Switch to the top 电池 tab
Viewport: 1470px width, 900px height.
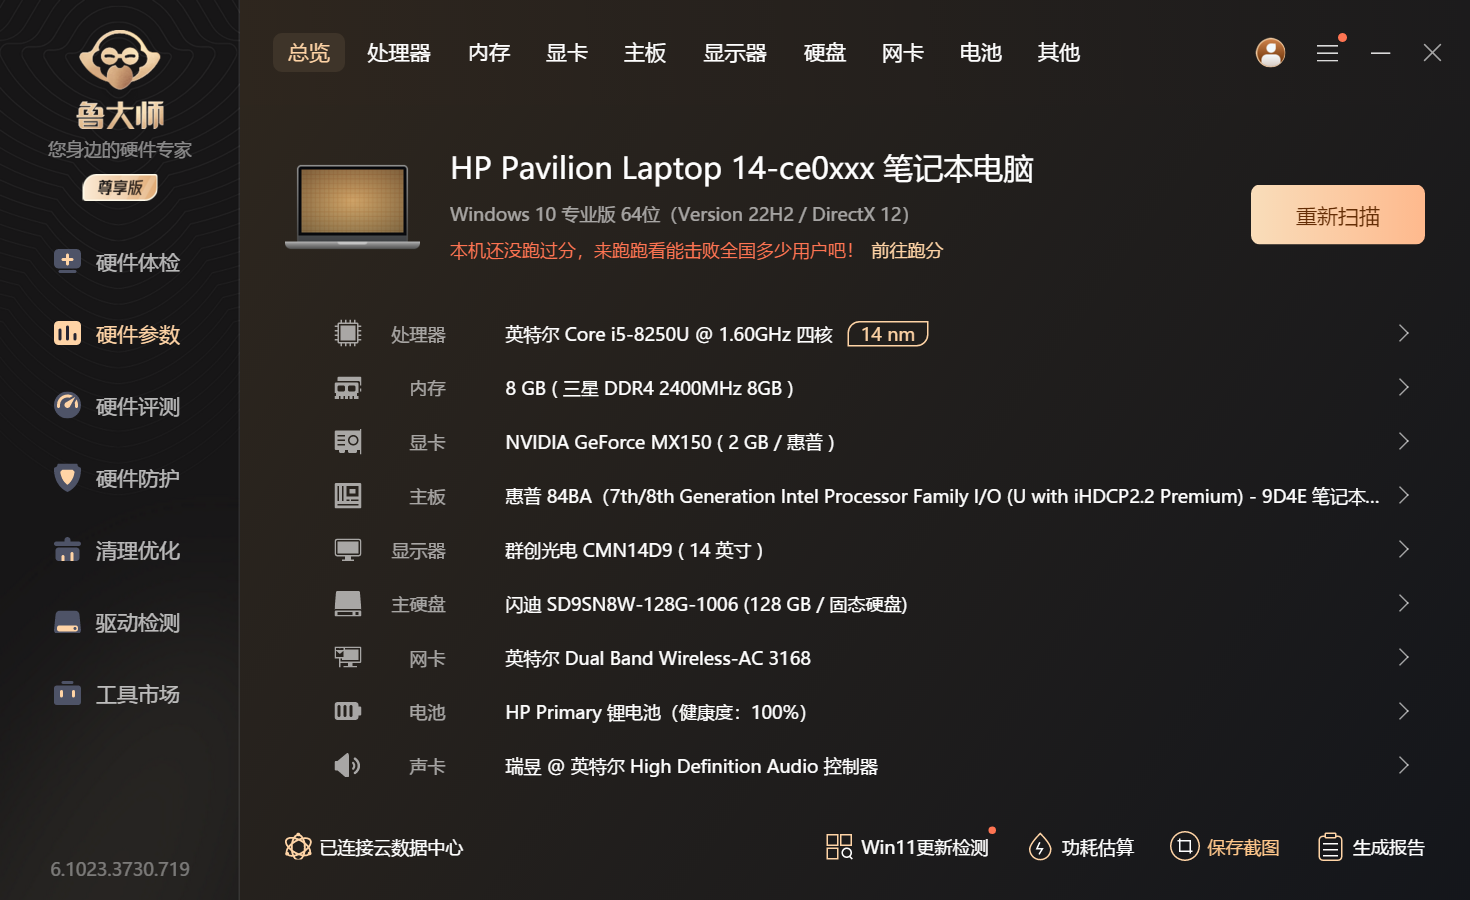(981, 53)
